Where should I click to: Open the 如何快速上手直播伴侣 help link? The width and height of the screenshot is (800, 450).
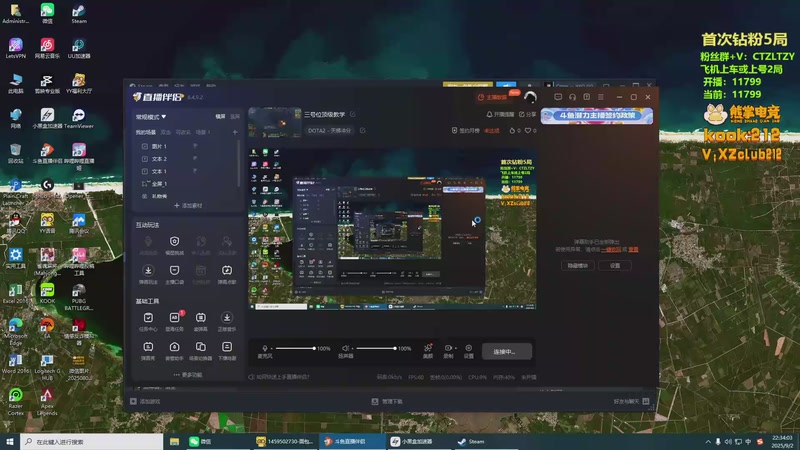(x=280, y=377)
